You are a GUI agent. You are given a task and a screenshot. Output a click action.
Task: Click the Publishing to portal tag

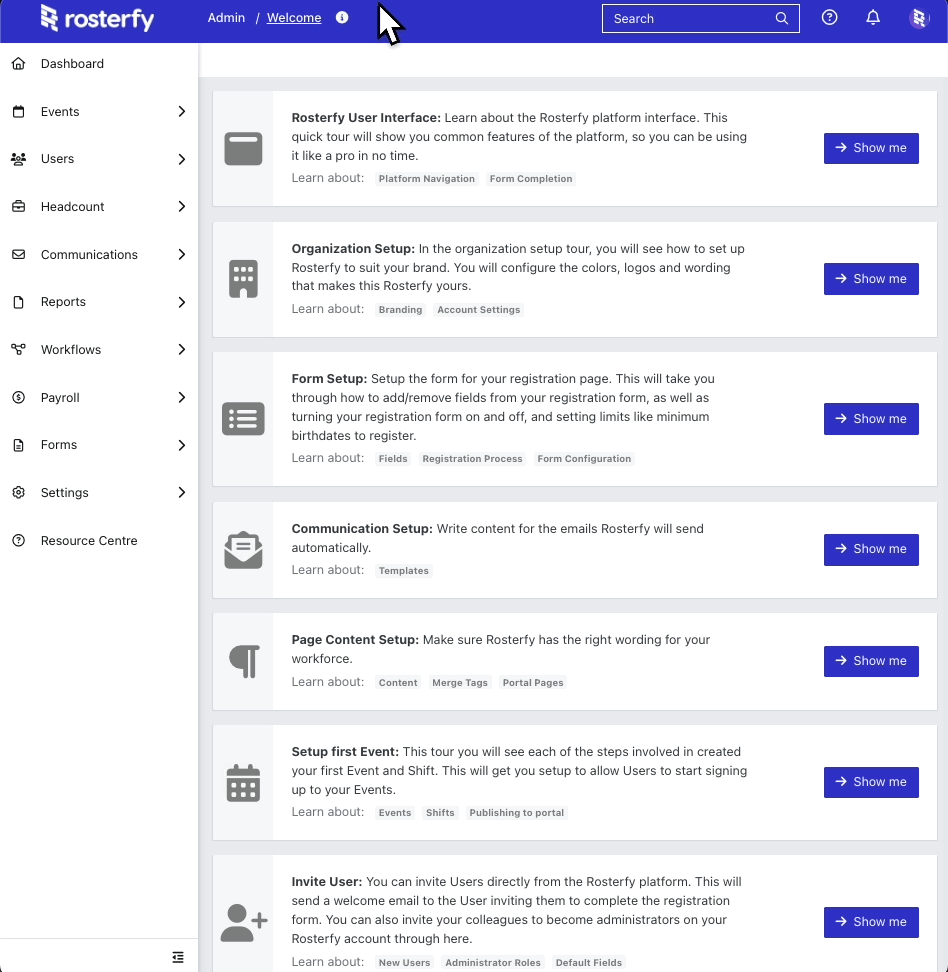coord(516,813)
